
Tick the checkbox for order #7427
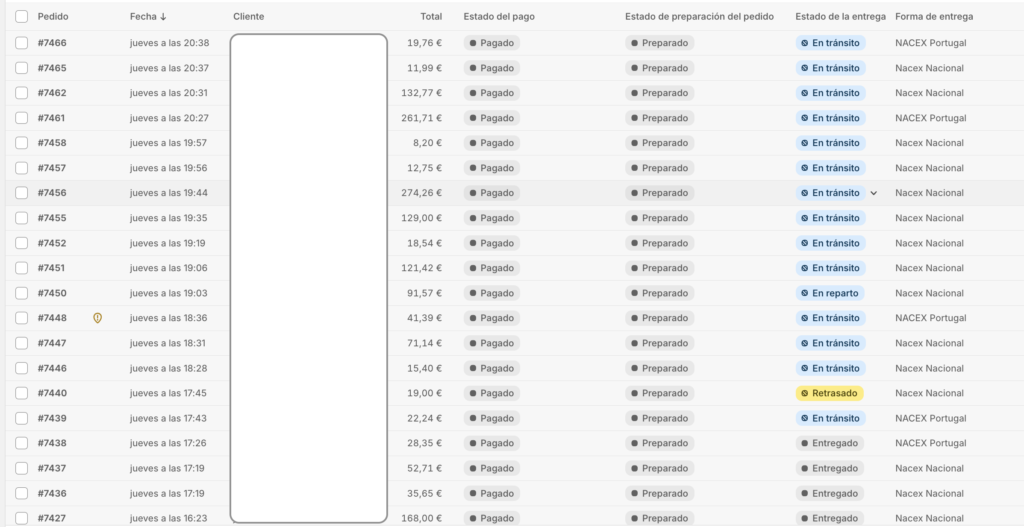[x=22, y=518]
